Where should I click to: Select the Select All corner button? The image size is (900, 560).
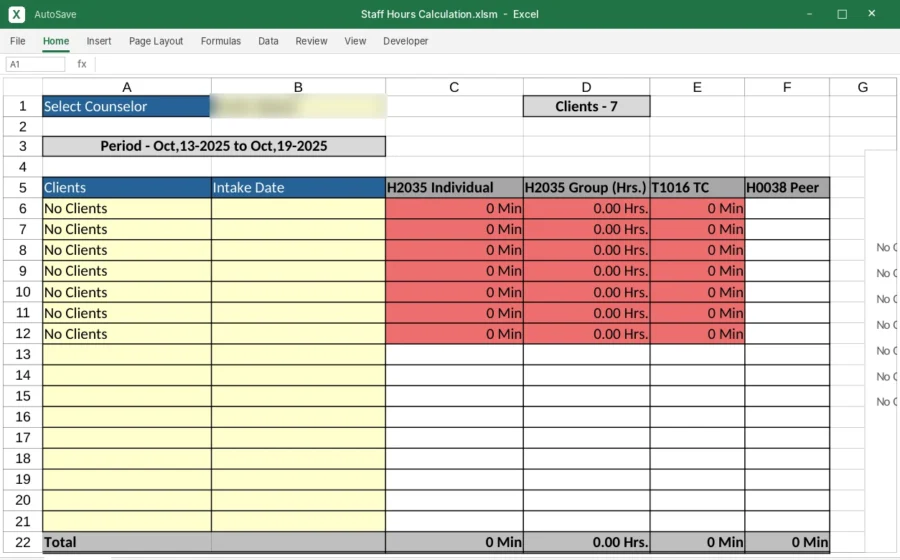click(23, 87)
